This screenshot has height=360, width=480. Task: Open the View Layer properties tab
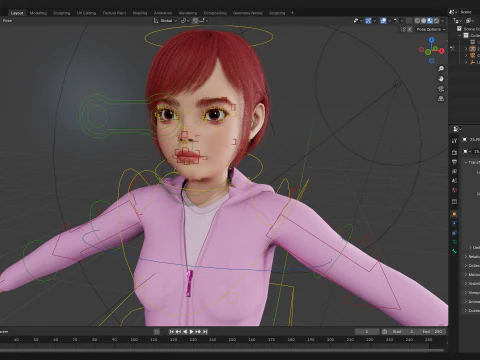pos(454,171)
